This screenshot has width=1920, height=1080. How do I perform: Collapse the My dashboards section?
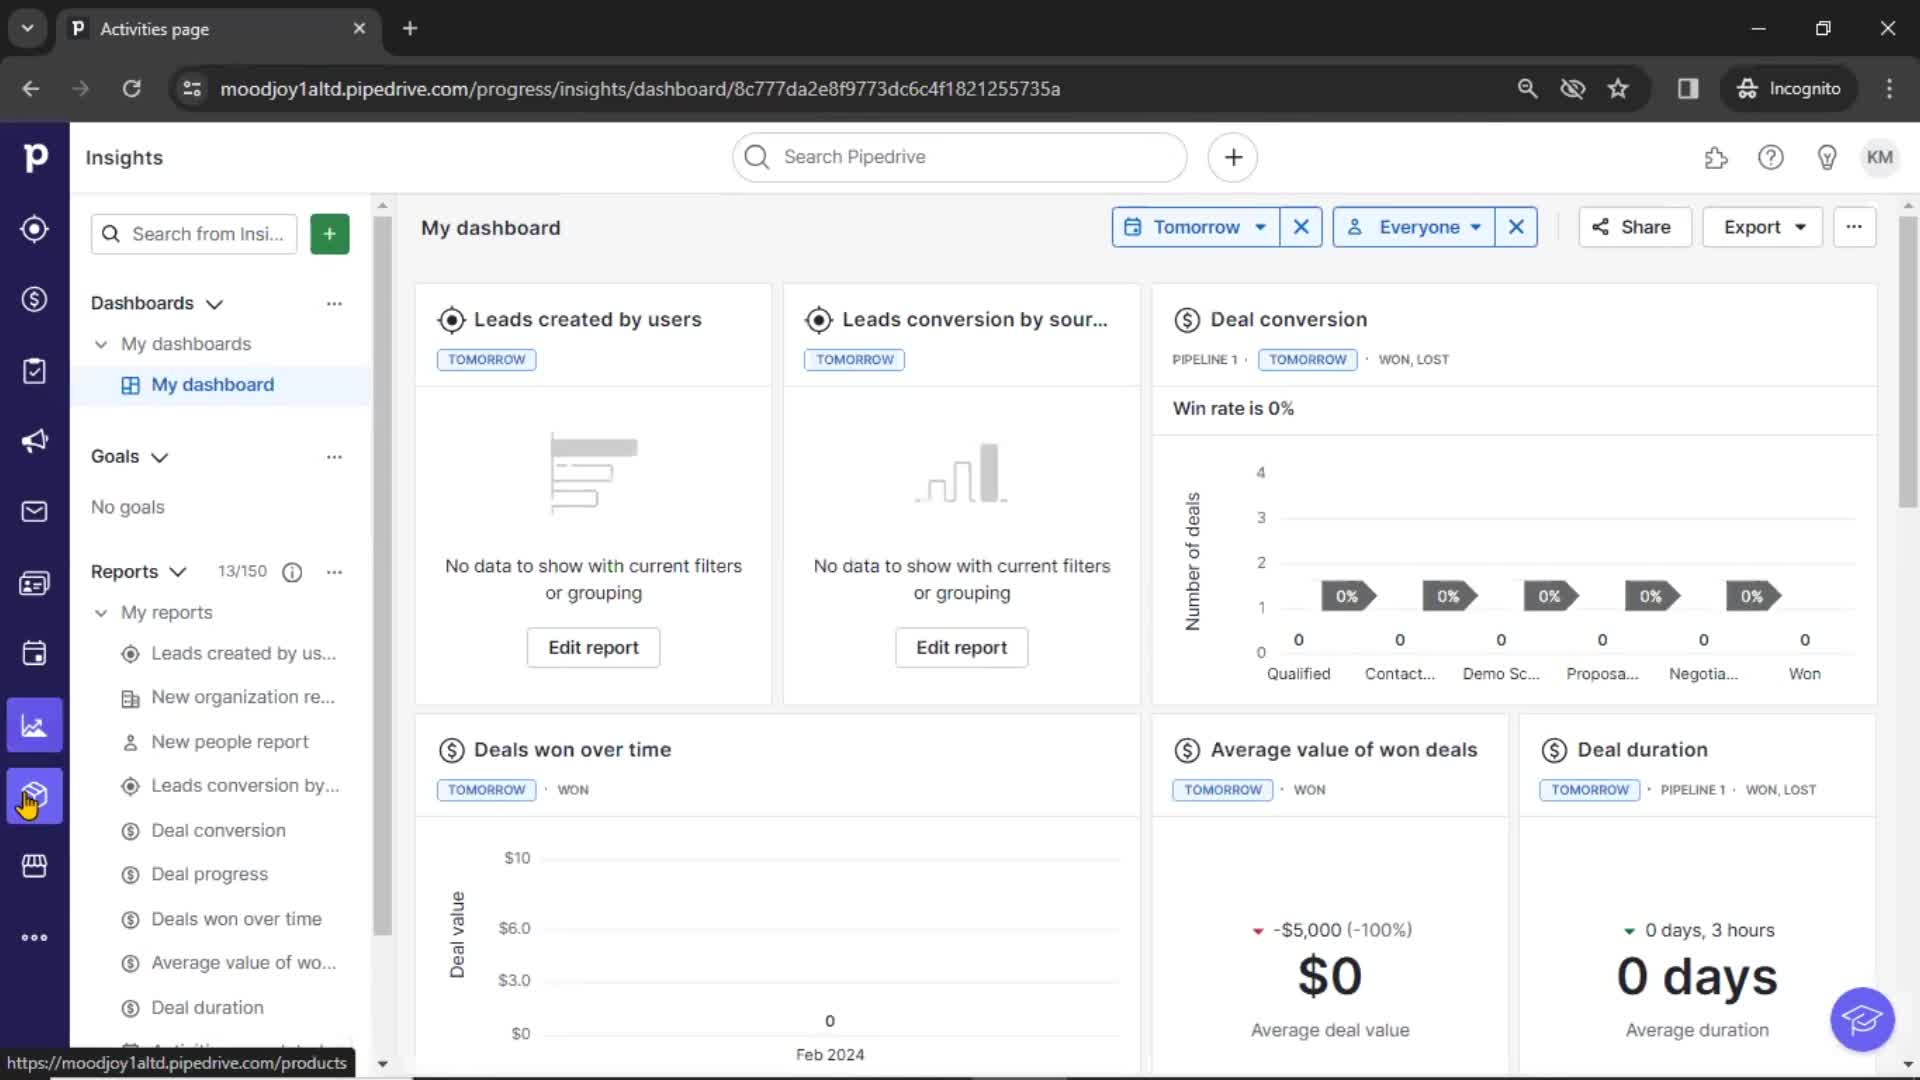(x=100, y=344)
